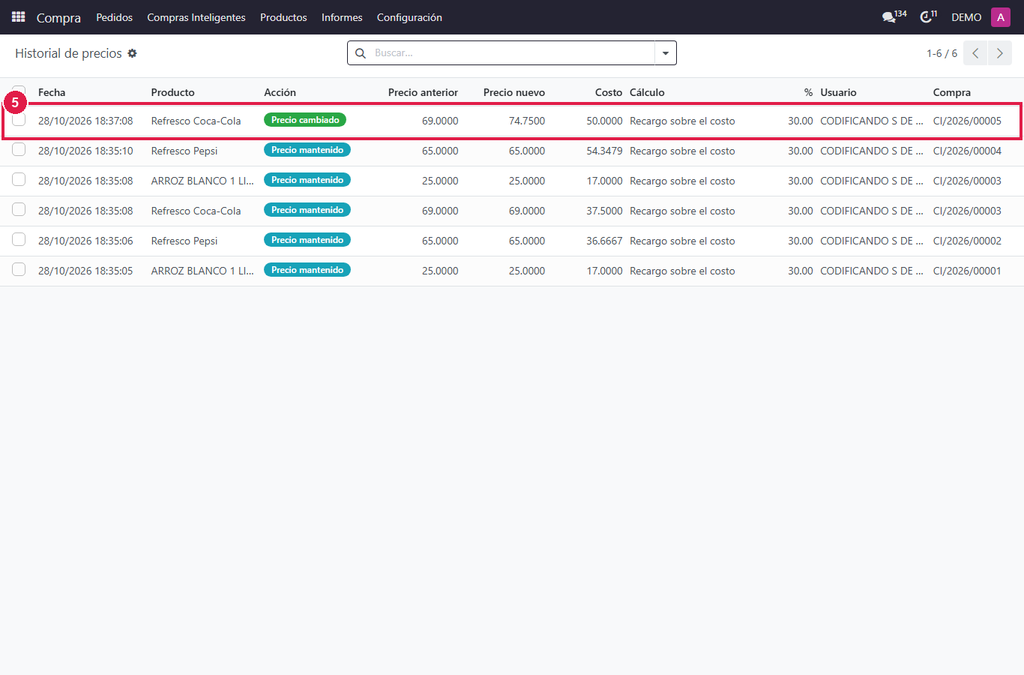This screenshot has height=675, width=1024.
Task: Go to previous page arrow
Action: [x=975, y=54]
